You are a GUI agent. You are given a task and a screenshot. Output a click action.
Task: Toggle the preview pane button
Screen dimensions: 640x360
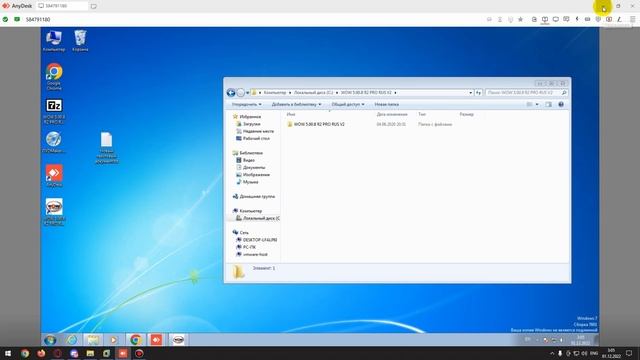coord(549,104)
